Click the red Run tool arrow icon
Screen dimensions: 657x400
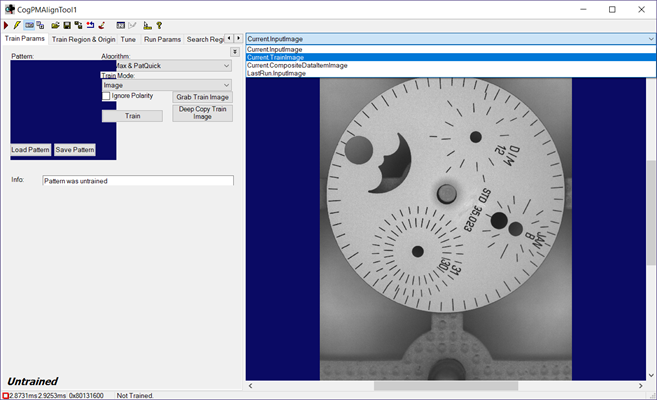(6, 24)
